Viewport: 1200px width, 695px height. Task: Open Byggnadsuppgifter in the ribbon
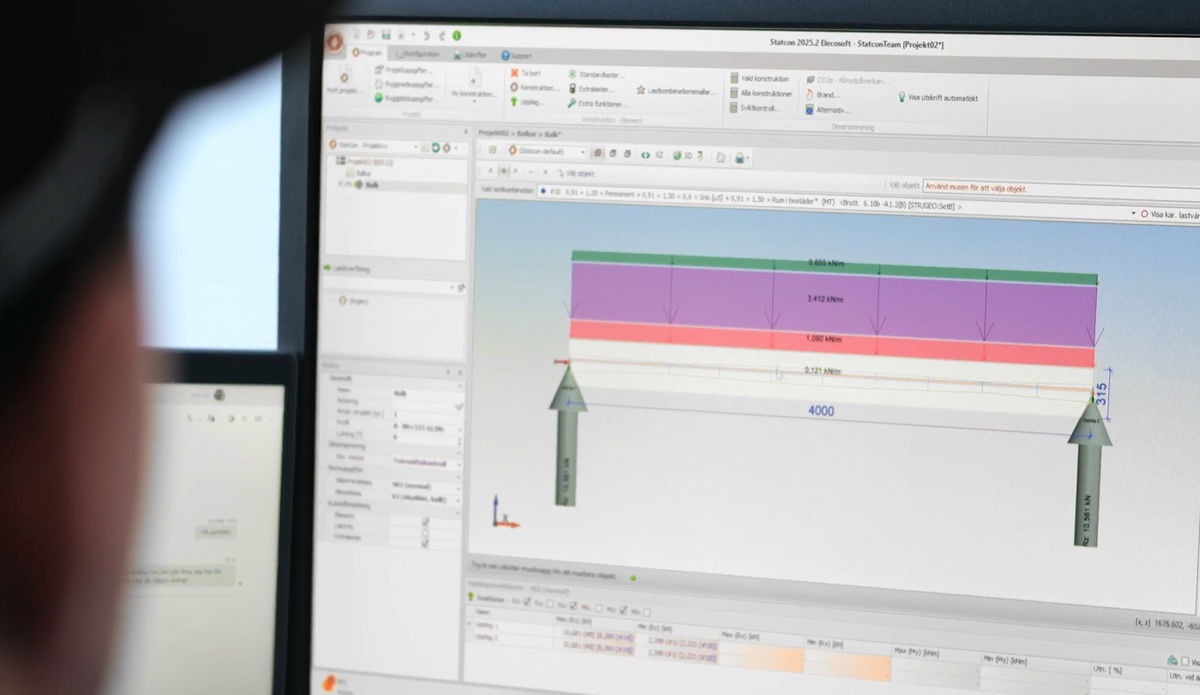coord(406,85)
